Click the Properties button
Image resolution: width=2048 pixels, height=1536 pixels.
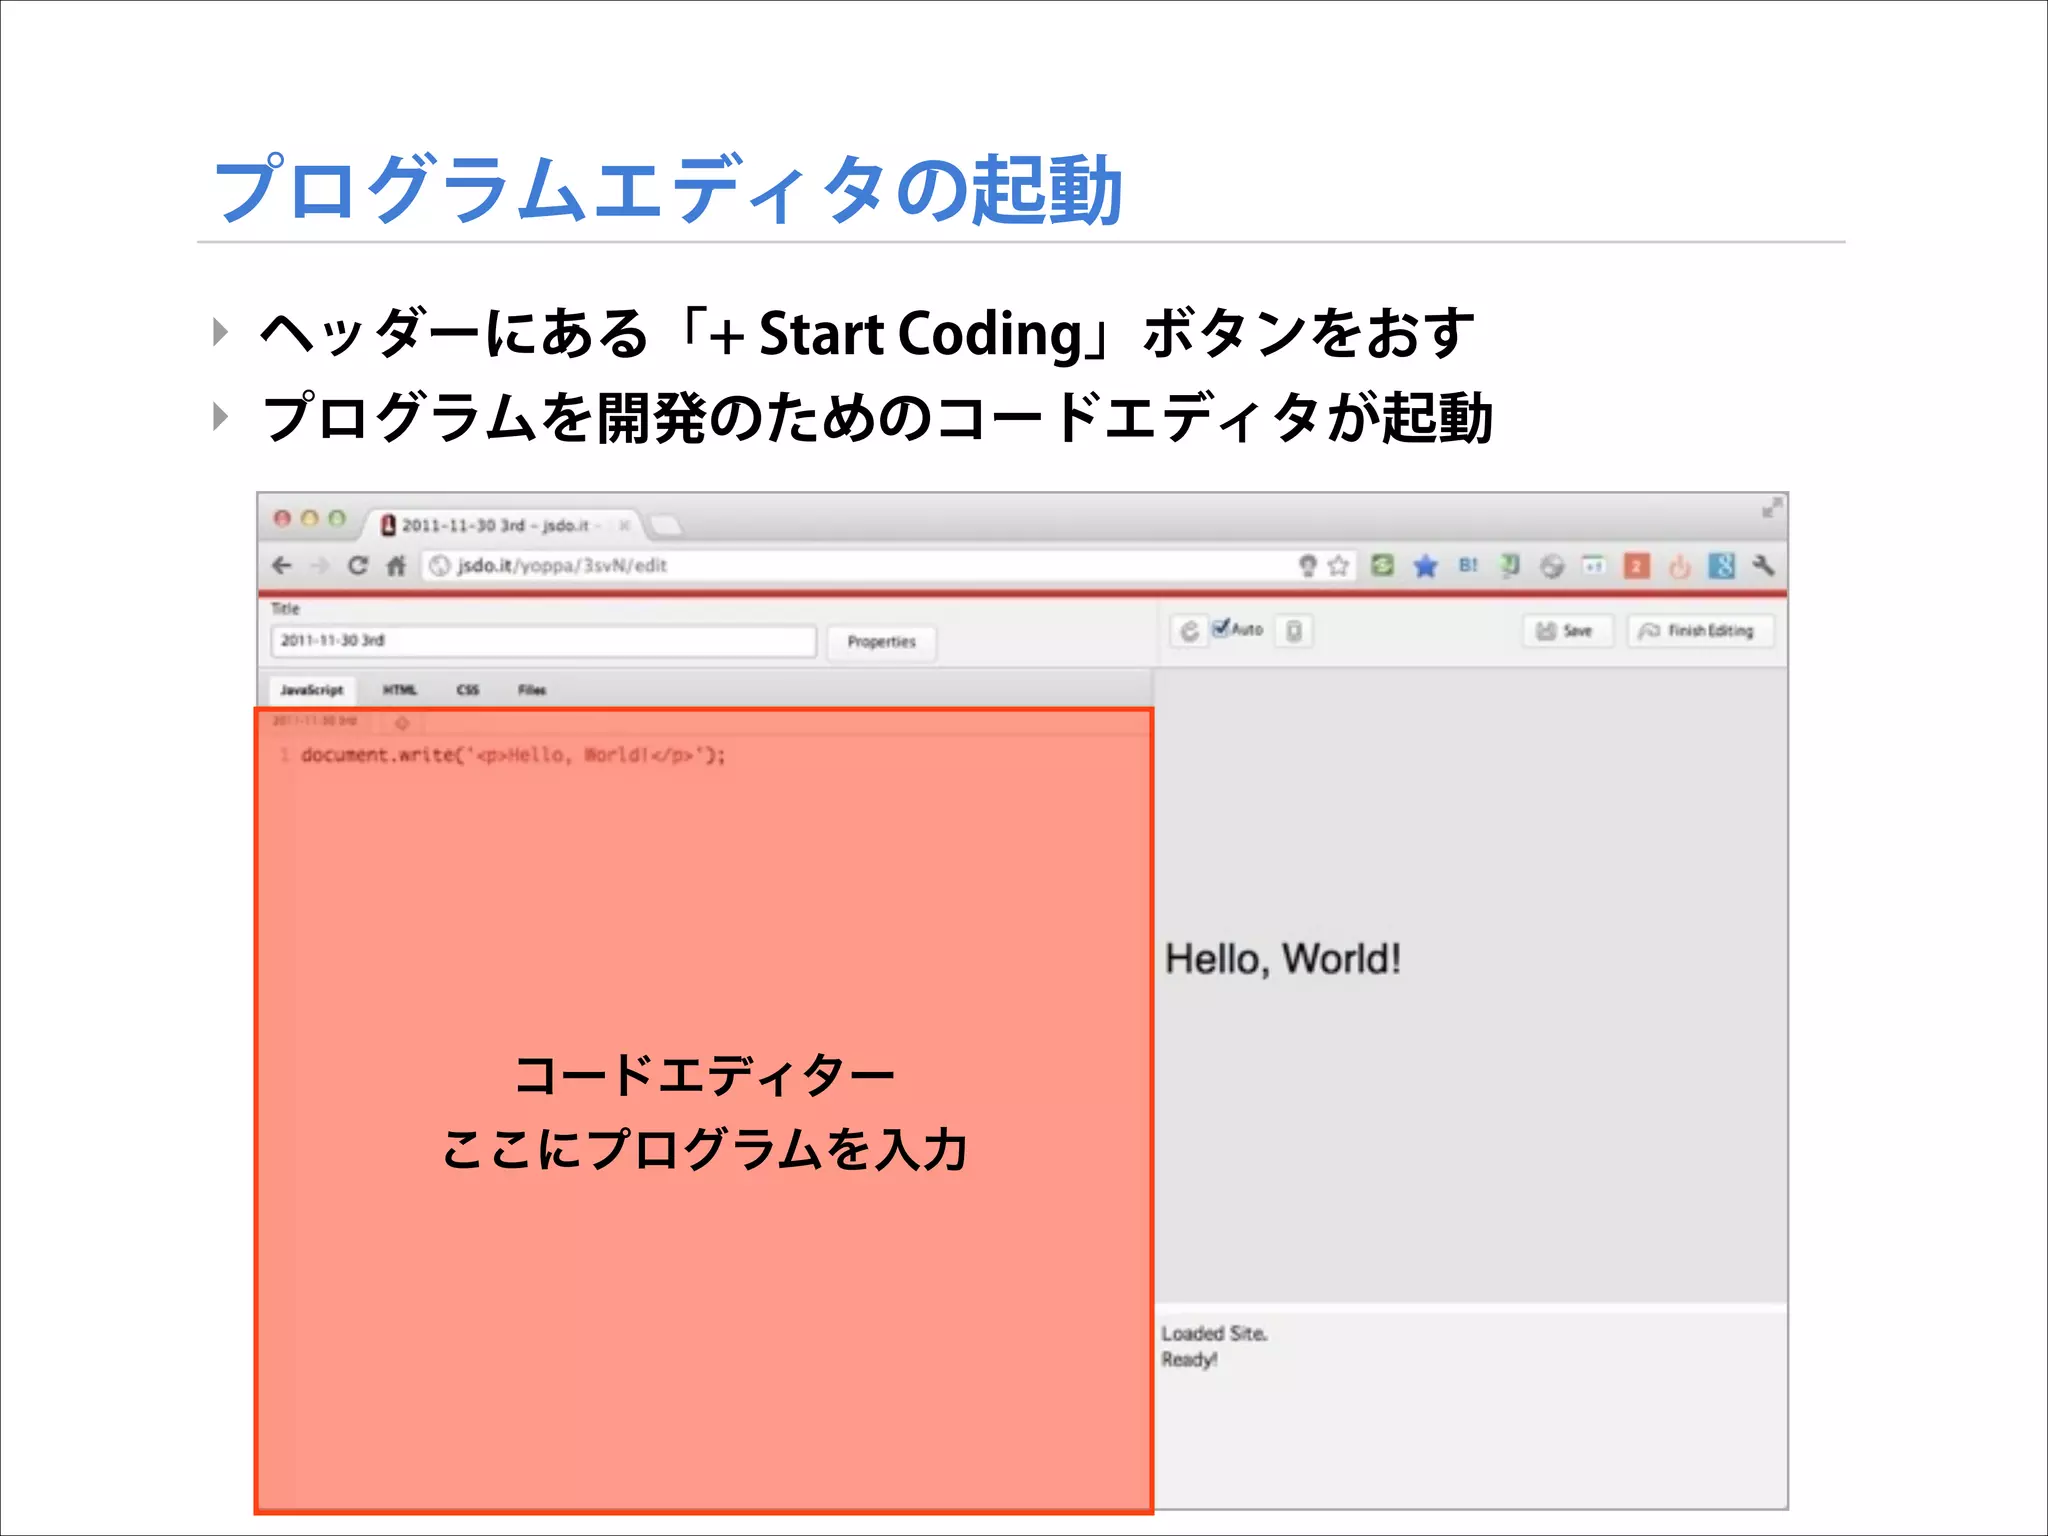(x=882, y=642)
